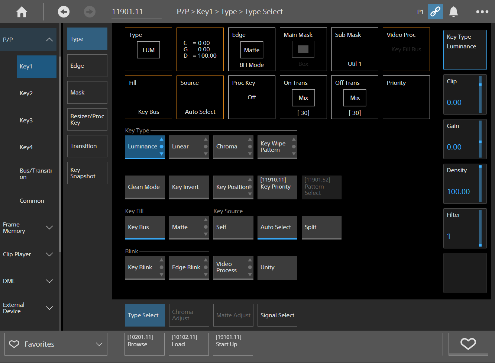Toggle Key Position
495x363 pixels.
click(233, 187)
